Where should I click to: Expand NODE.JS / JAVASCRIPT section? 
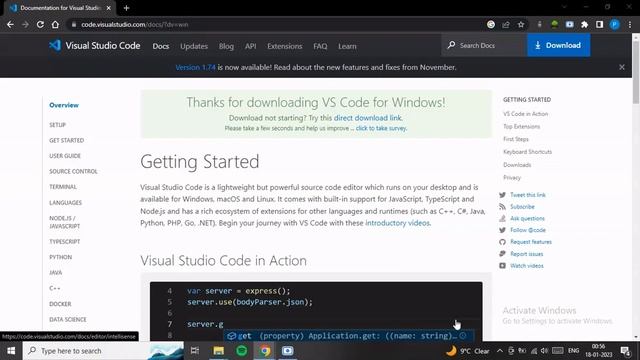pos(64,222)
